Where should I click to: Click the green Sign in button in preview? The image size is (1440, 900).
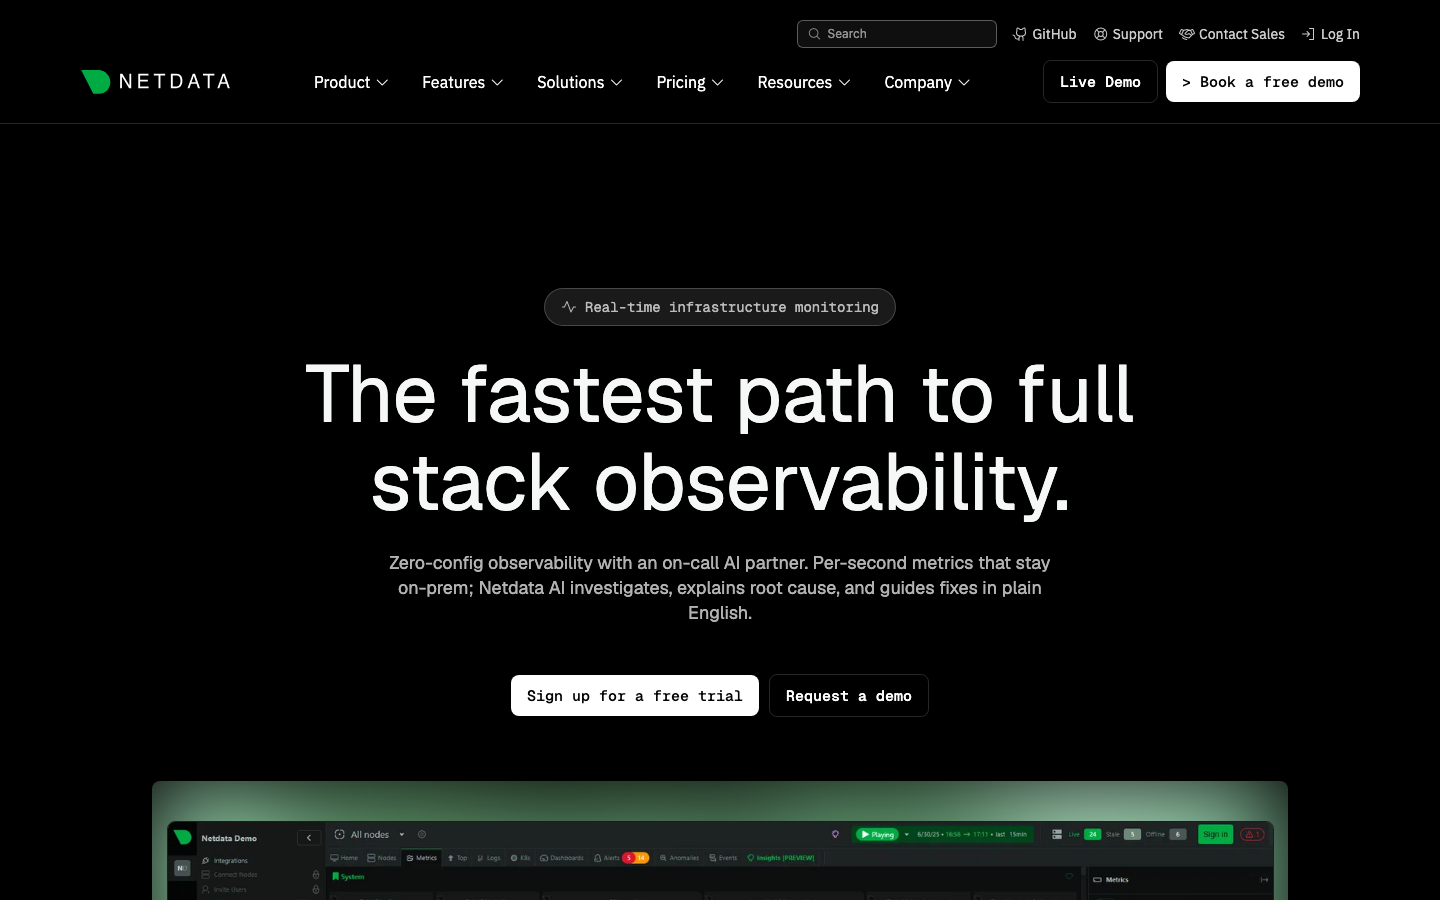1215,834
